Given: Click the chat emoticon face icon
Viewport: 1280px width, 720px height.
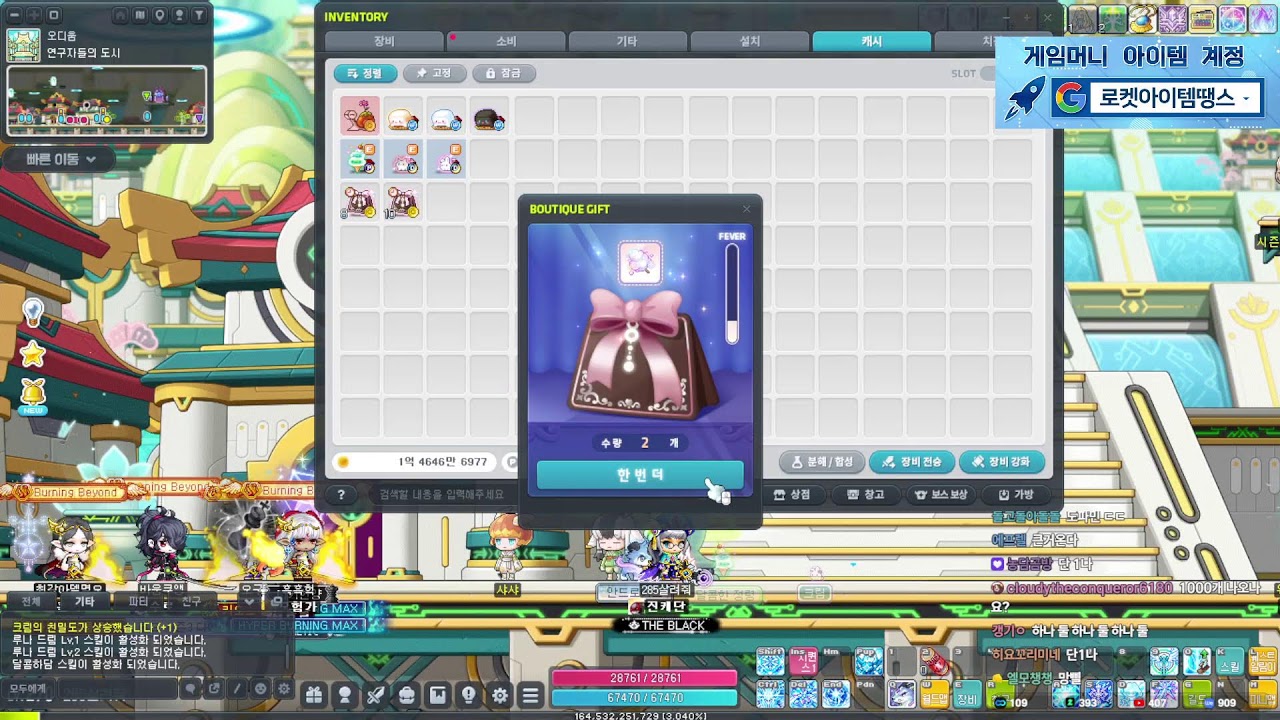Looking at the screenshot, I should click(x=261, y=688).
